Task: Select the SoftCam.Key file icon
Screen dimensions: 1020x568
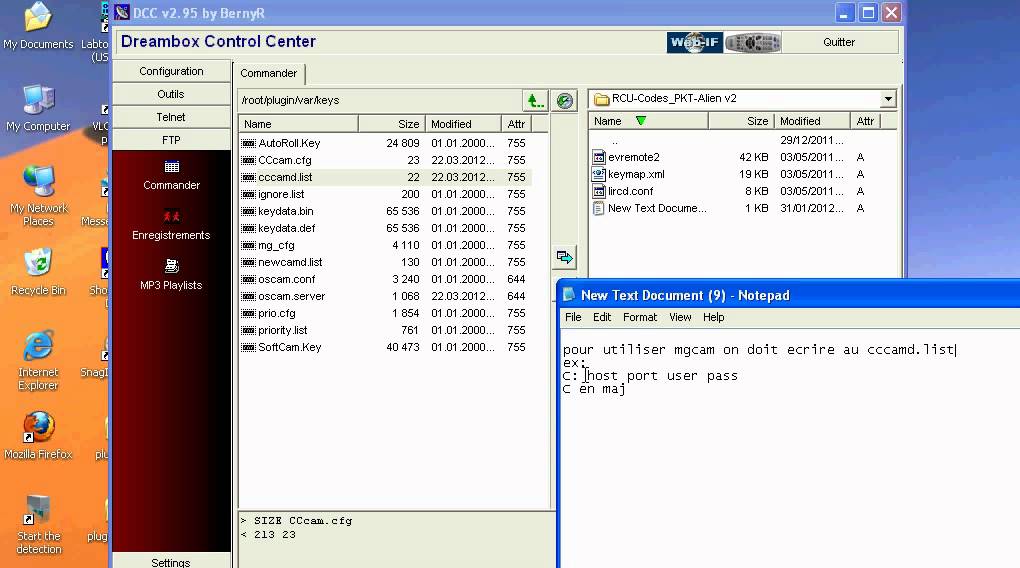Action: pyautogui.click(x=248, y=347)
